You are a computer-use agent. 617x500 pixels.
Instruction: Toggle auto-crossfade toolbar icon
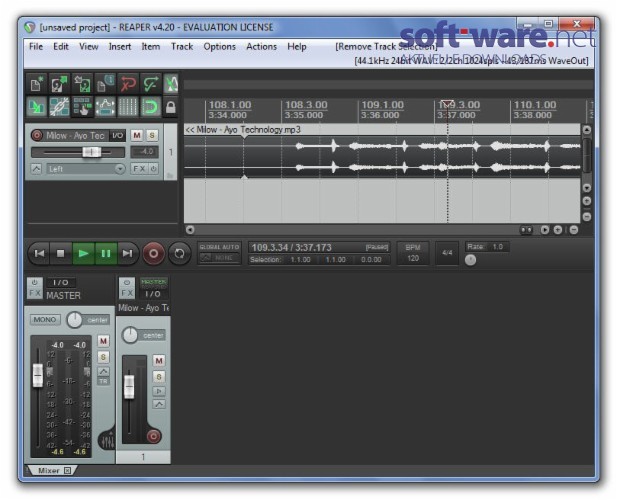37,107
